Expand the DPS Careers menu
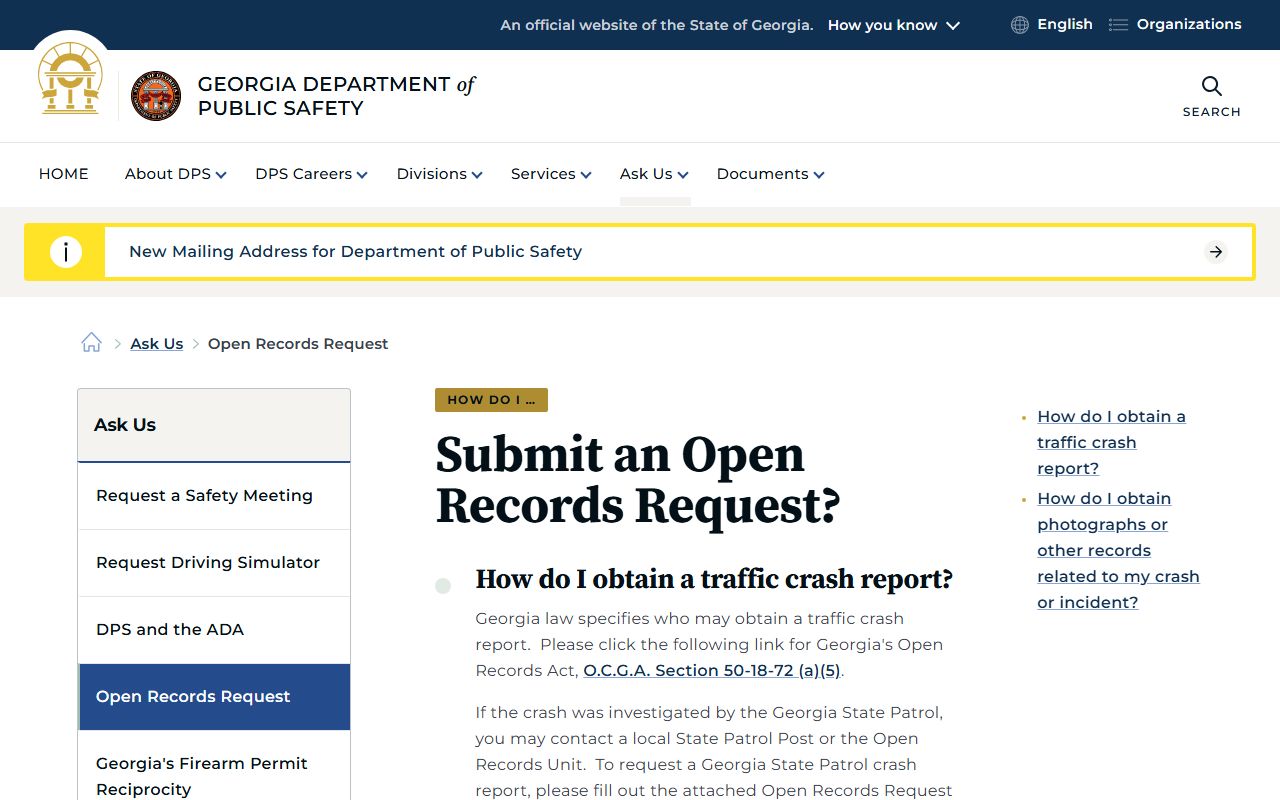The height and width of the screenshot is (800, 1280). (311, 174)
